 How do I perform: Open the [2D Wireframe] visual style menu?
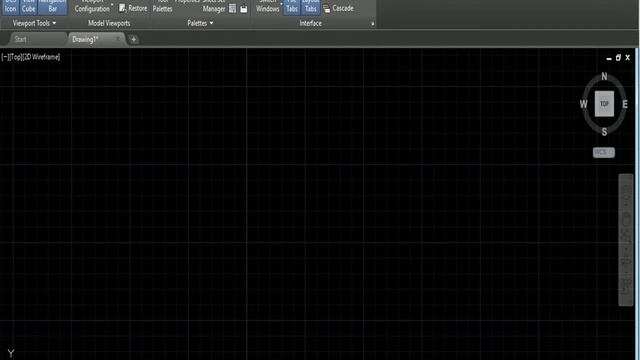42,57
